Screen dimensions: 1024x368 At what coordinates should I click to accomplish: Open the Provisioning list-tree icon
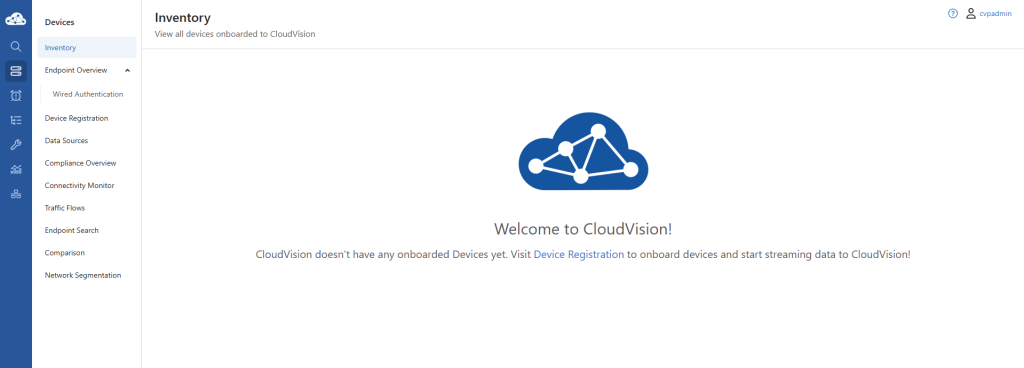(x=16, y=120)
